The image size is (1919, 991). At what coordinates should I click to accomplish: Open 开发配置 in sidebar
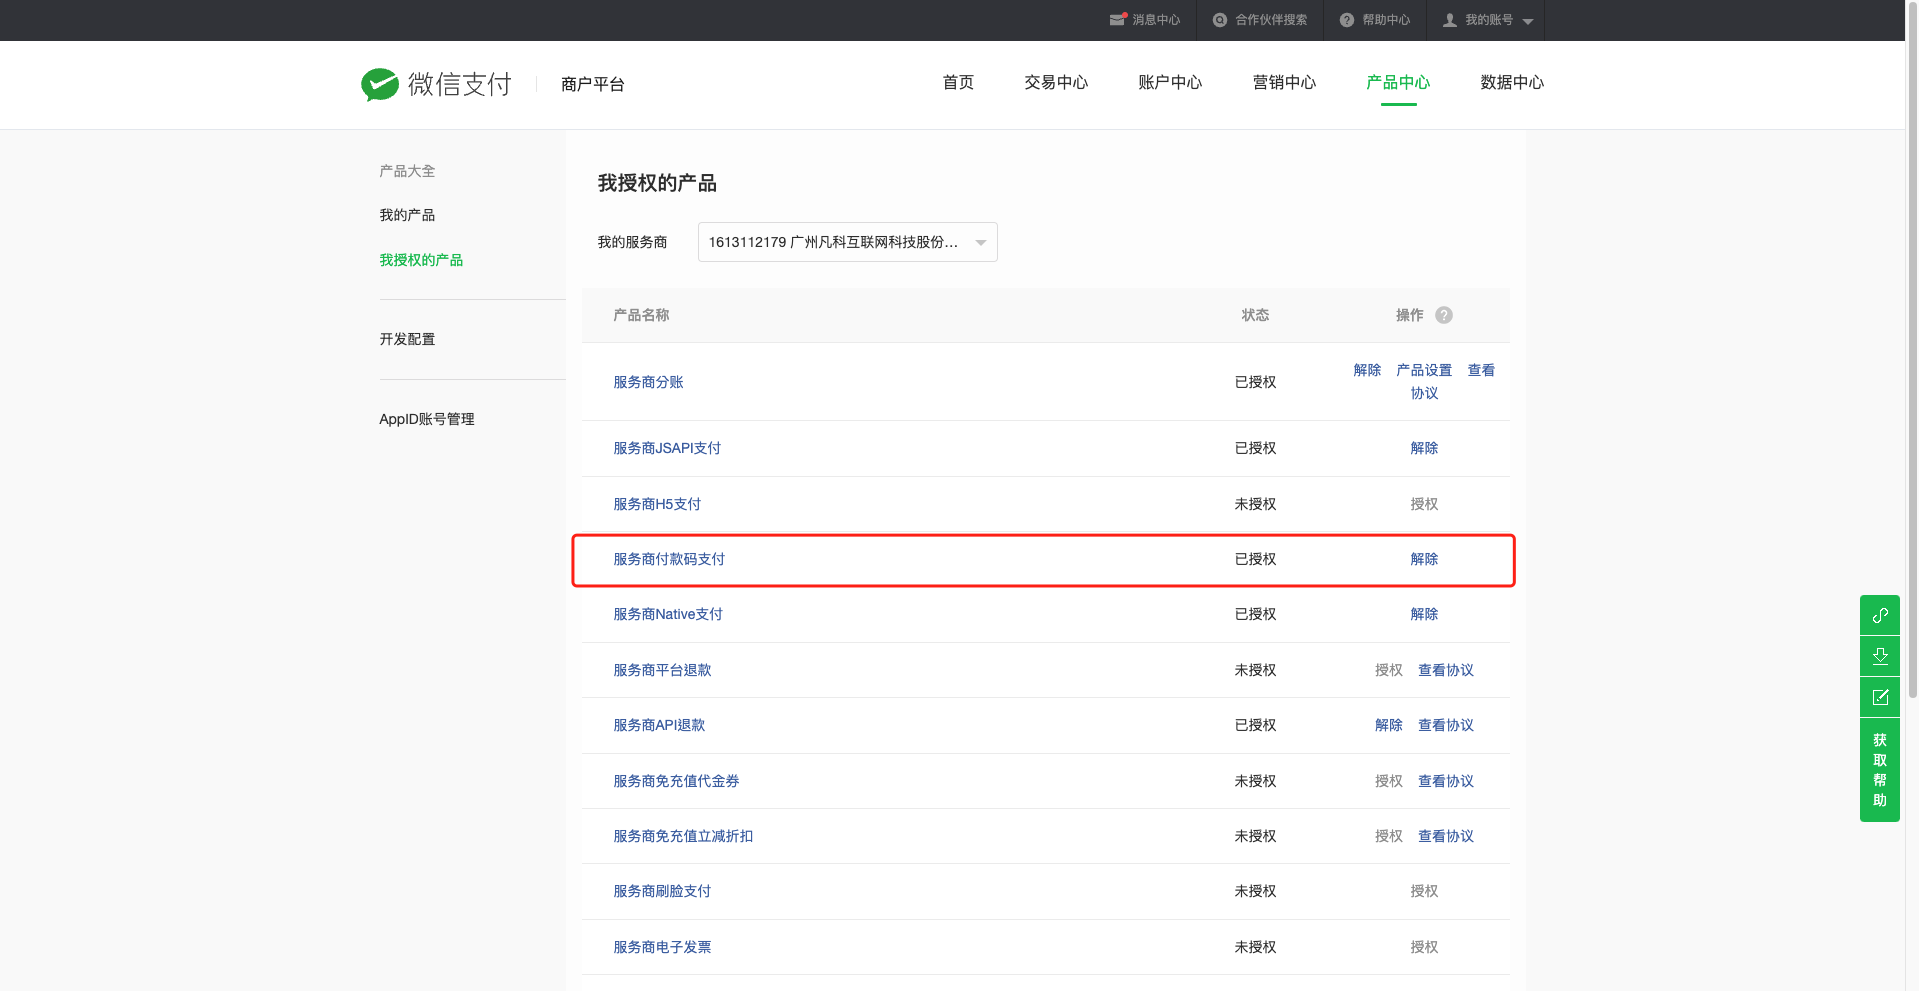(x=407, y=339)
